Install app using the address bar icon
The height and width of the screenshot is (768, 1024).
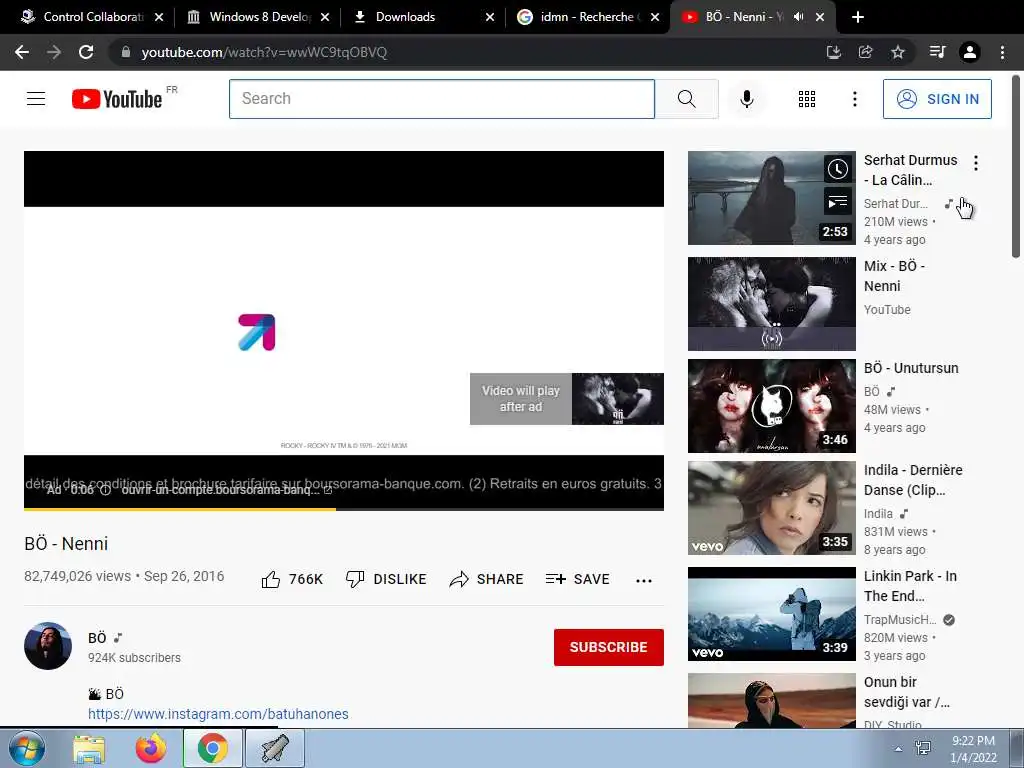[833, 52]
